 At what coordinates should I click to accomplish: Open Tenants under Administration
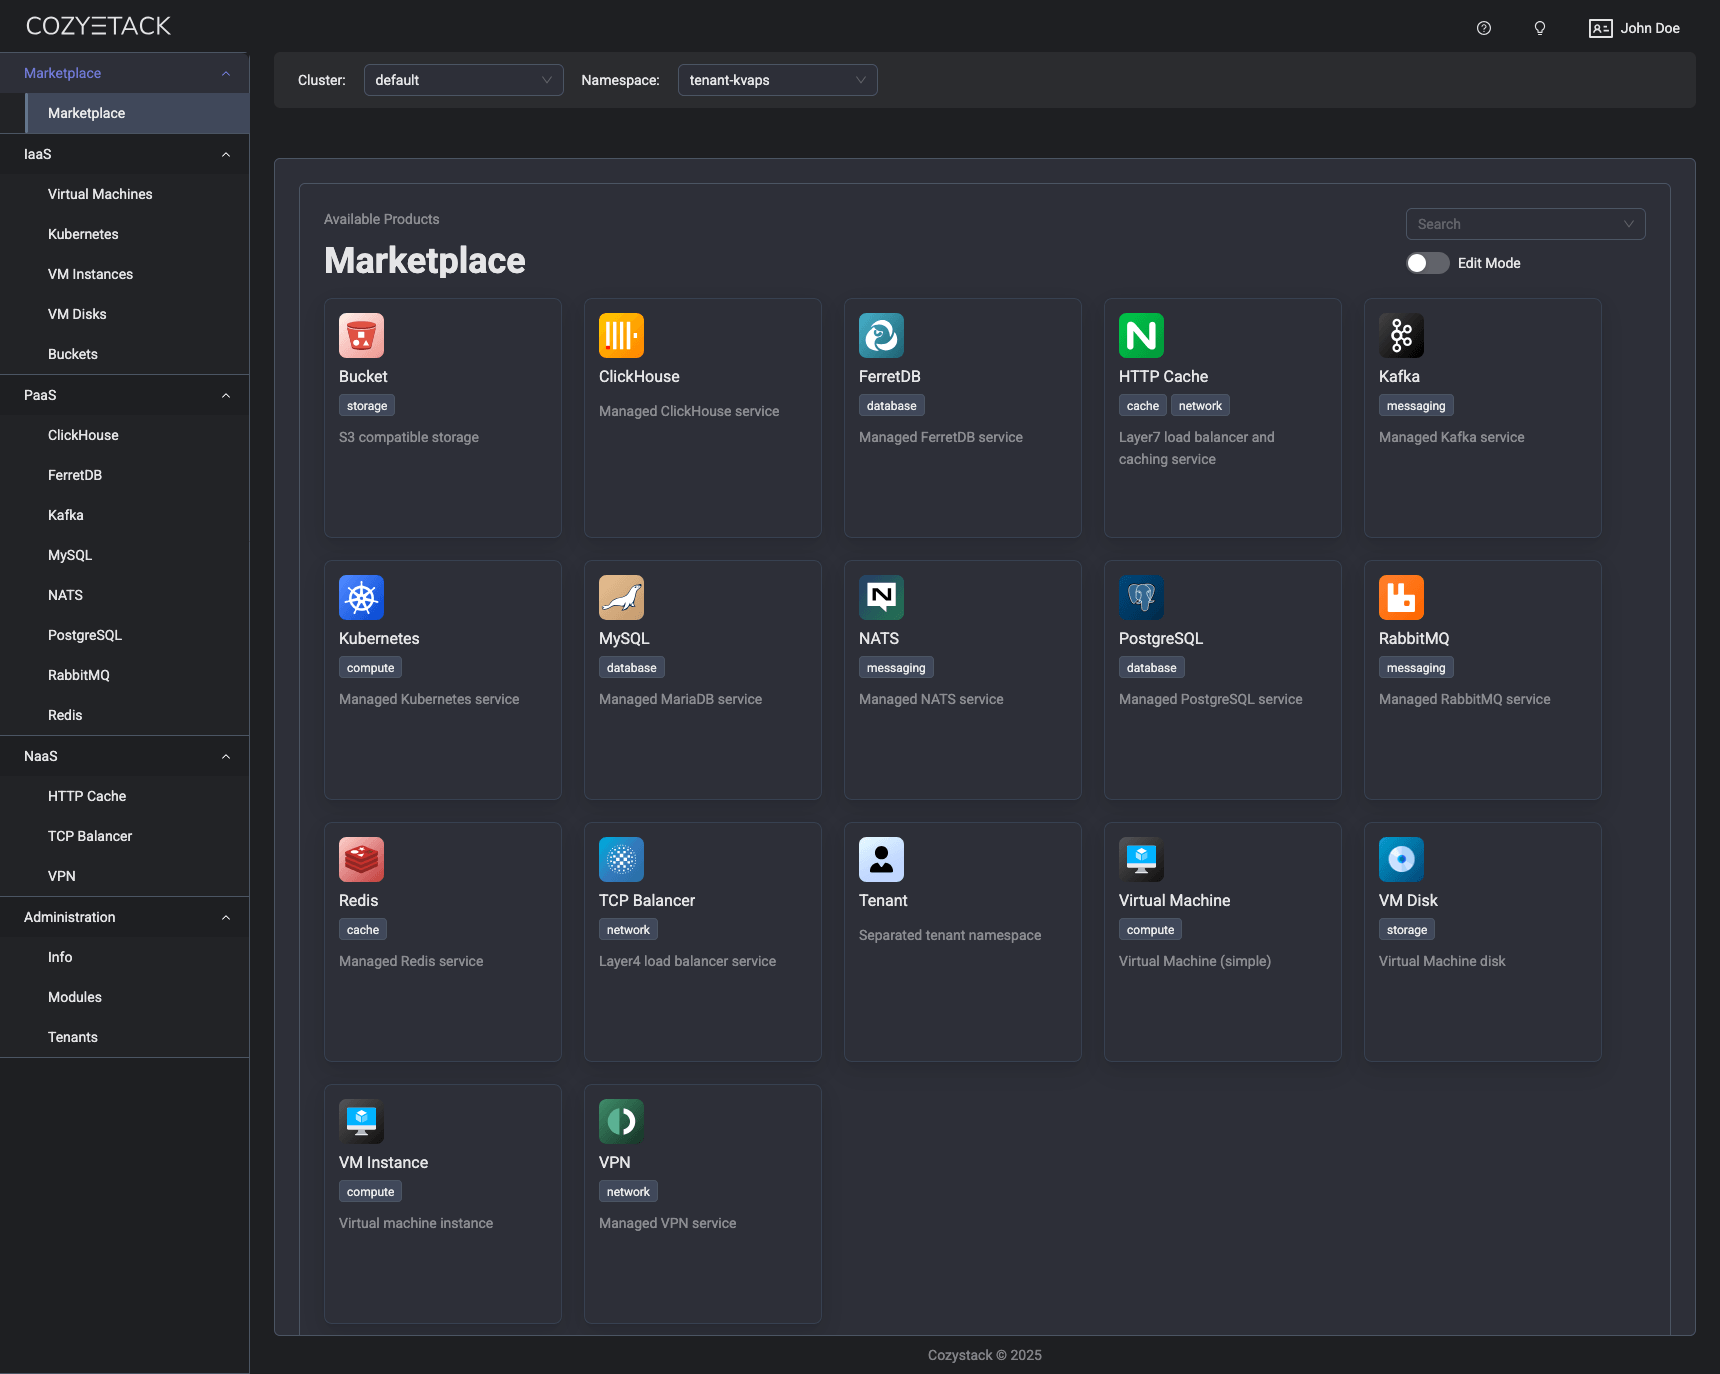tap(72, 1037)
